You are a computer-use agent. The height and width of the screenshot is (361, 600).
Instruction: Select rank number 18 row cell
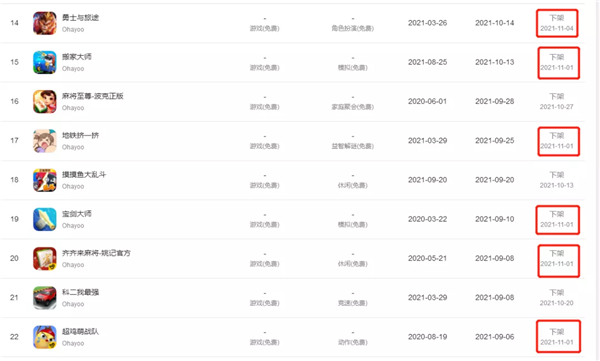point(15,180)
